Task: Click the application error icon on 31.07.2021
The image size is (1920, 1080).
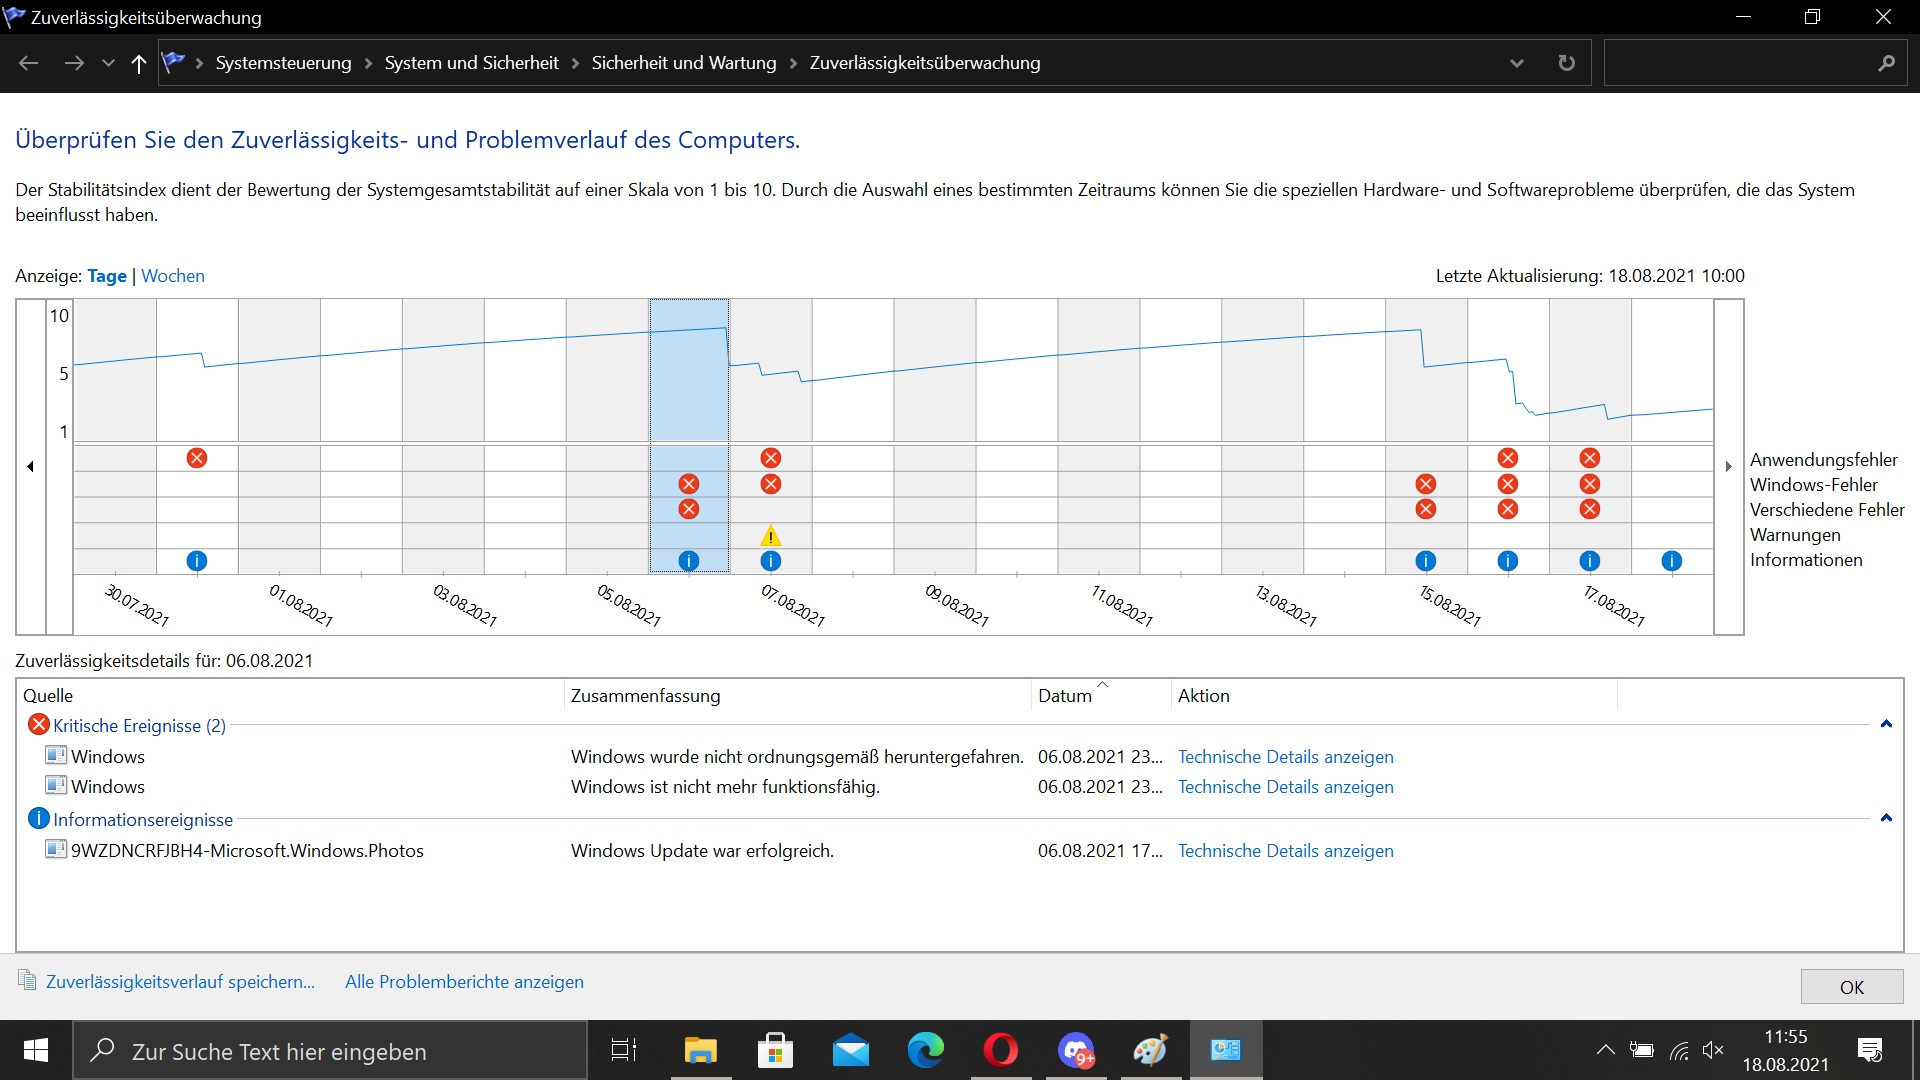Action: [197, 458]
